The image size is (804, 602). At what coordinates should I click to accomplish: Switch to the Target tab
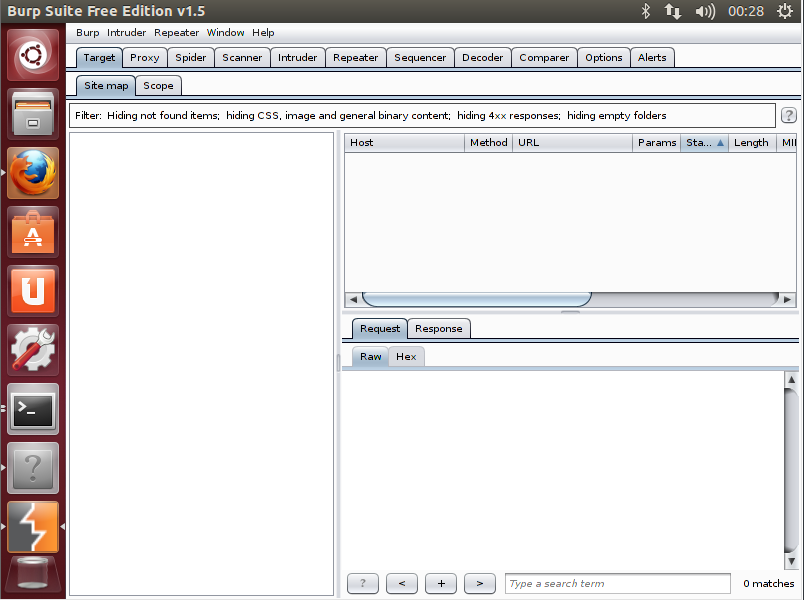click(99, 58)
